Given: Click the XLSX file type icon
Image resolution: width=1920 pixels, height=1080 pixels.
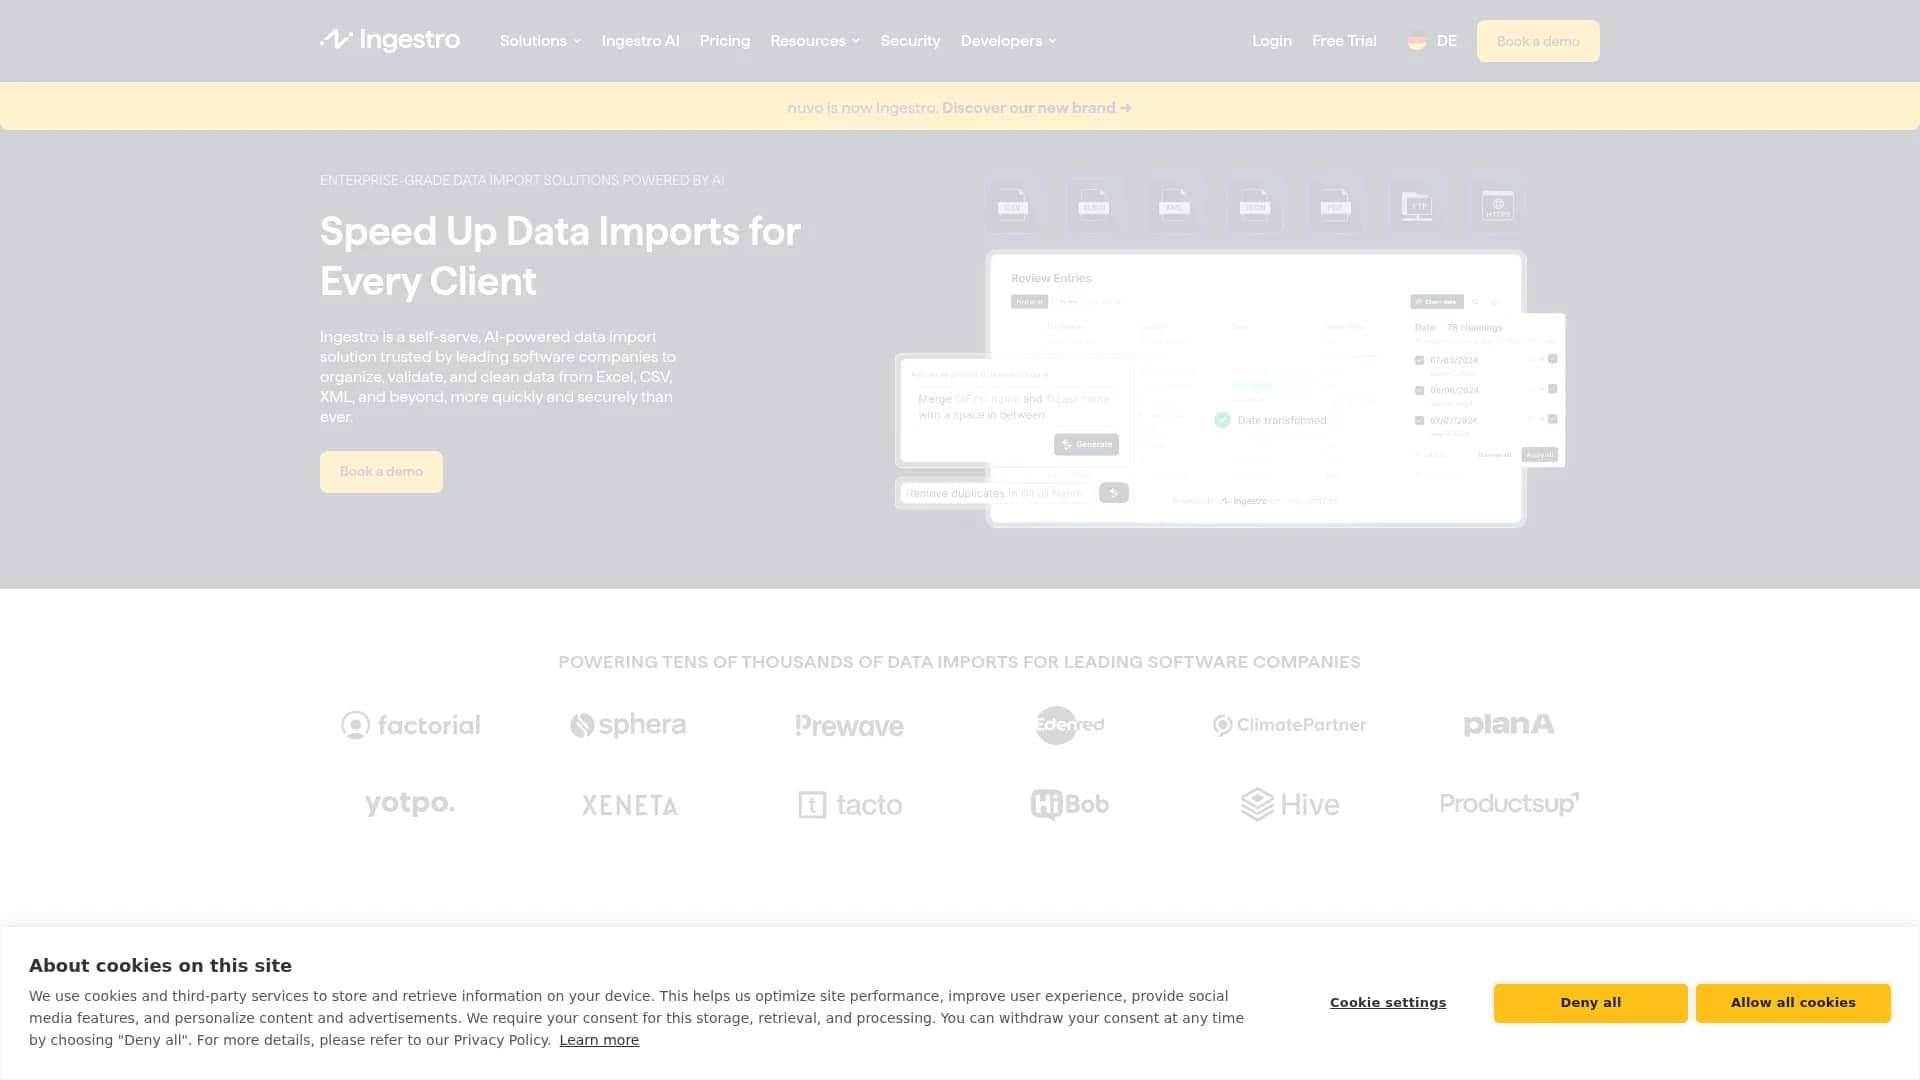Looking at the screenshot, I should [1093, 205].
